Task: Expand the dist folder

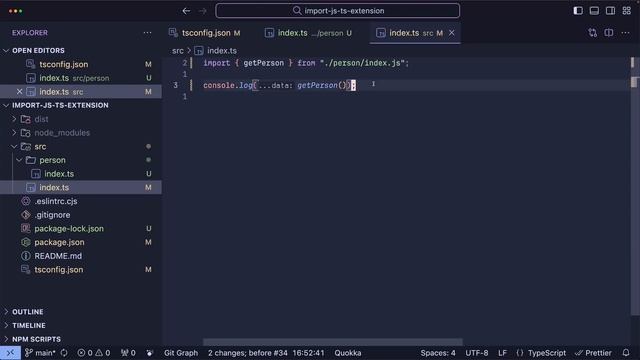Action: pyautogui.click(x=14, y=119)
